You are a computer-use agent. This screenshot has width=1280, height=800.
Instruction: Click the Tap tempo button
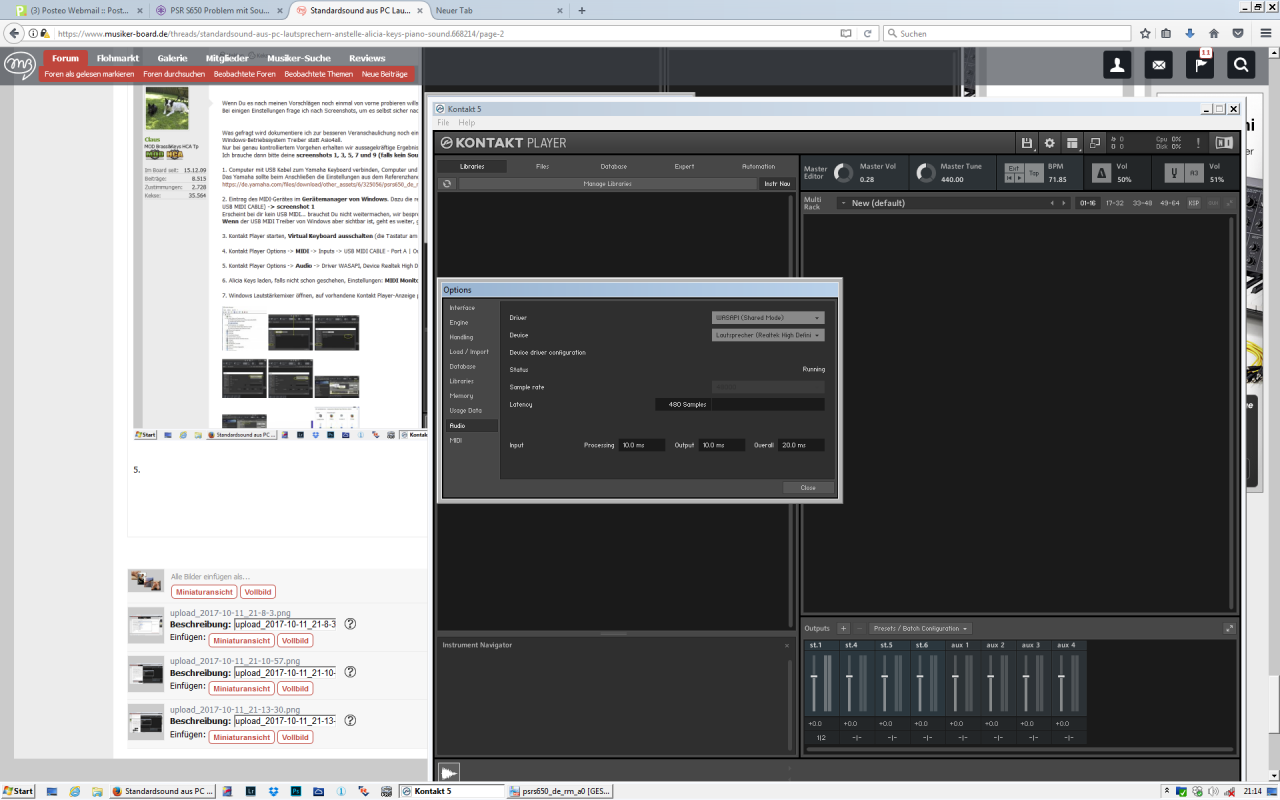tap(1034, 173)
